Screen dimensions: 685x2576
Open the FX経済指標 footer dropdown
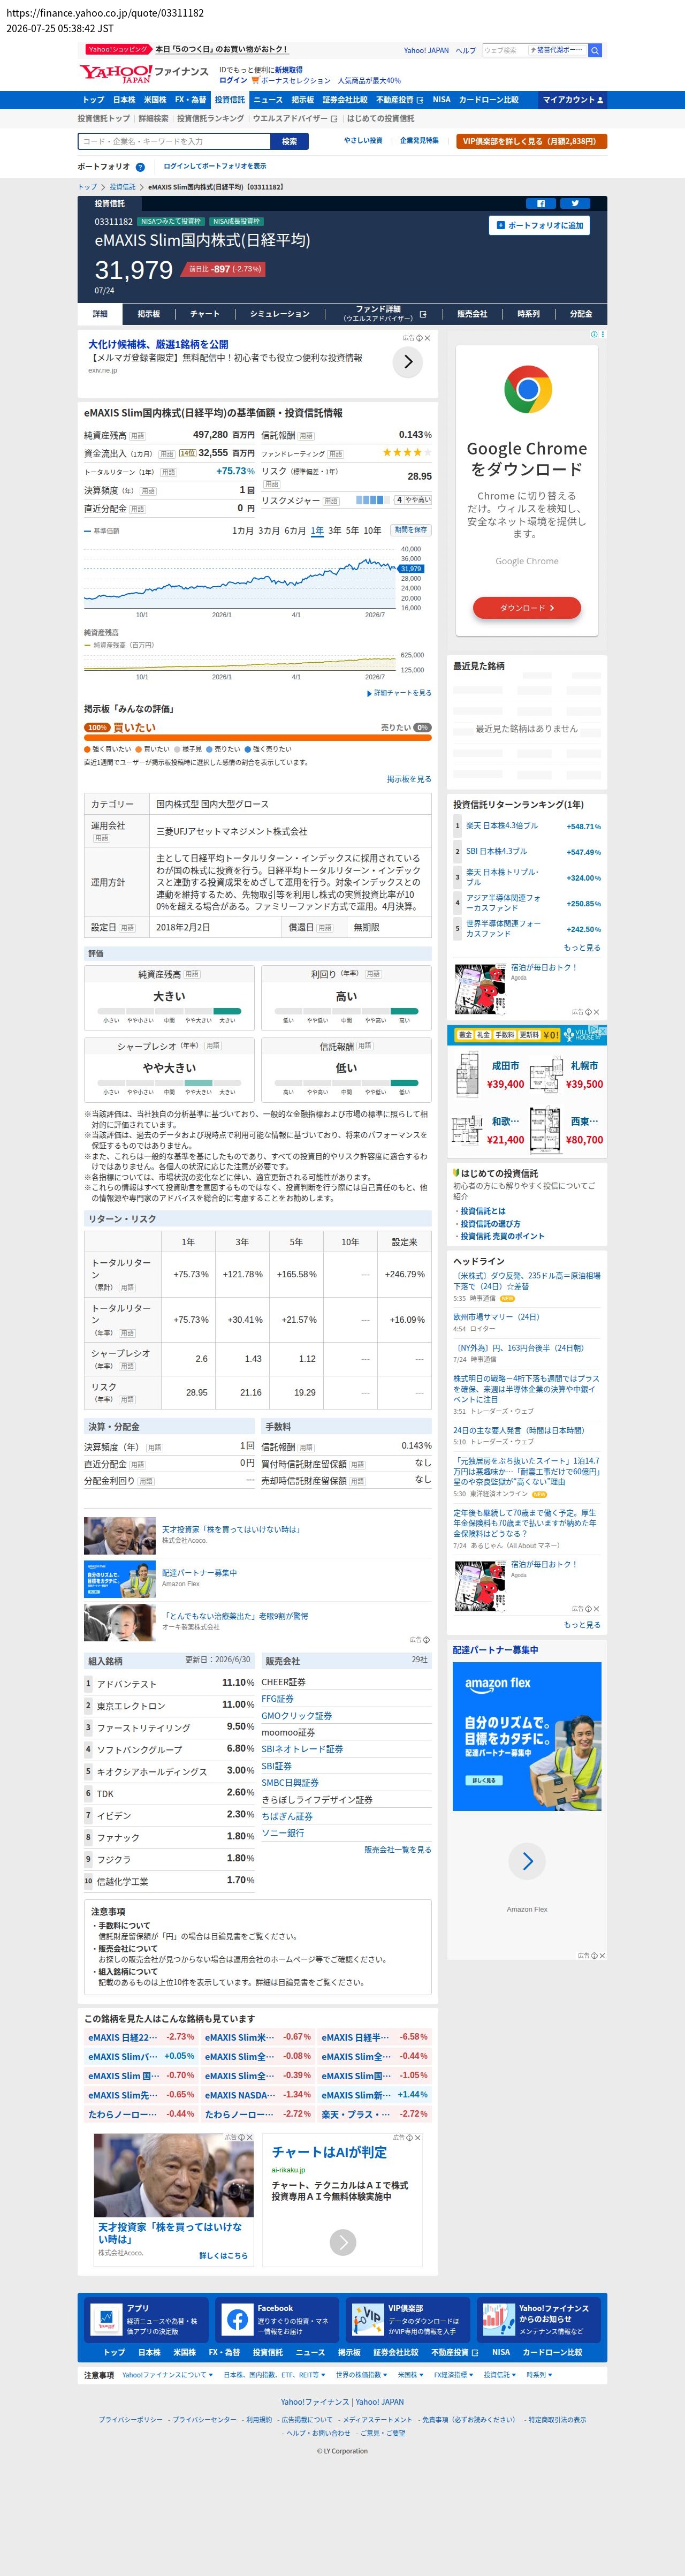tap(454, 2375)
